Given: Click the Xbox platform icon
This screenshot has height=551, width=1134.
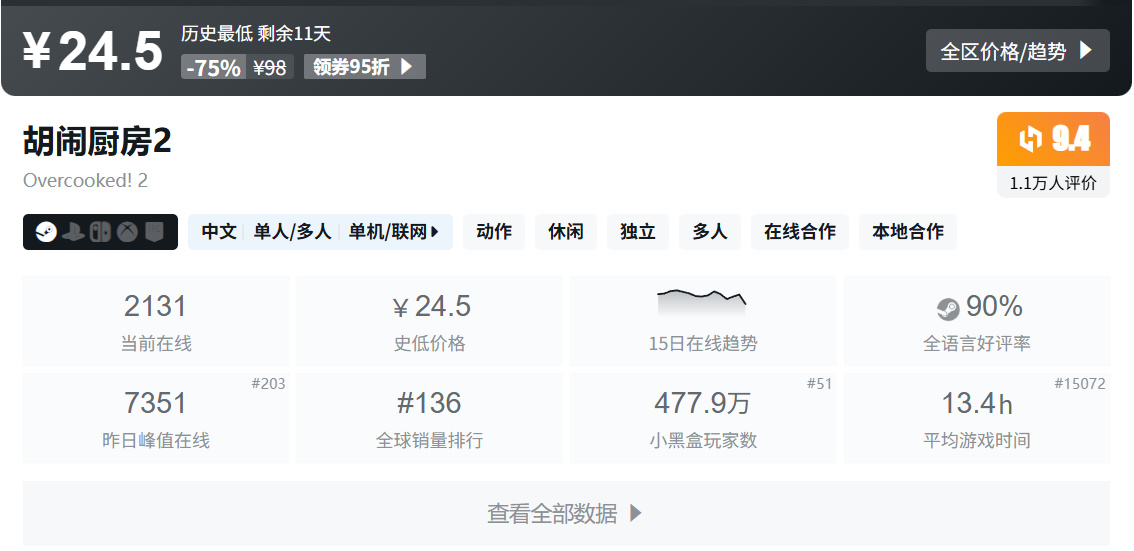Looking at the screenshot, I should tap(127, 232).
